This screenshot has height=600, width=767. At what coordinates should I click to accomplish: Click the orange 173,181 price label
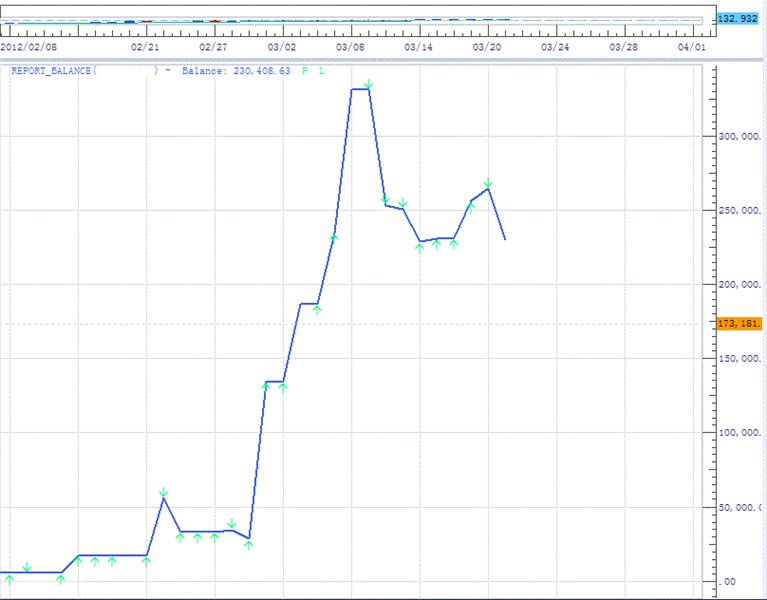click(739, 323)
